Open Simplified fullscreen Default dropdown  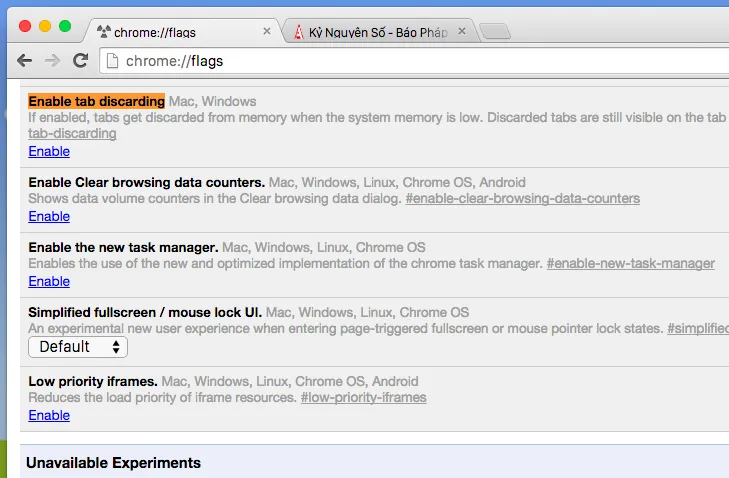point(78,347)
